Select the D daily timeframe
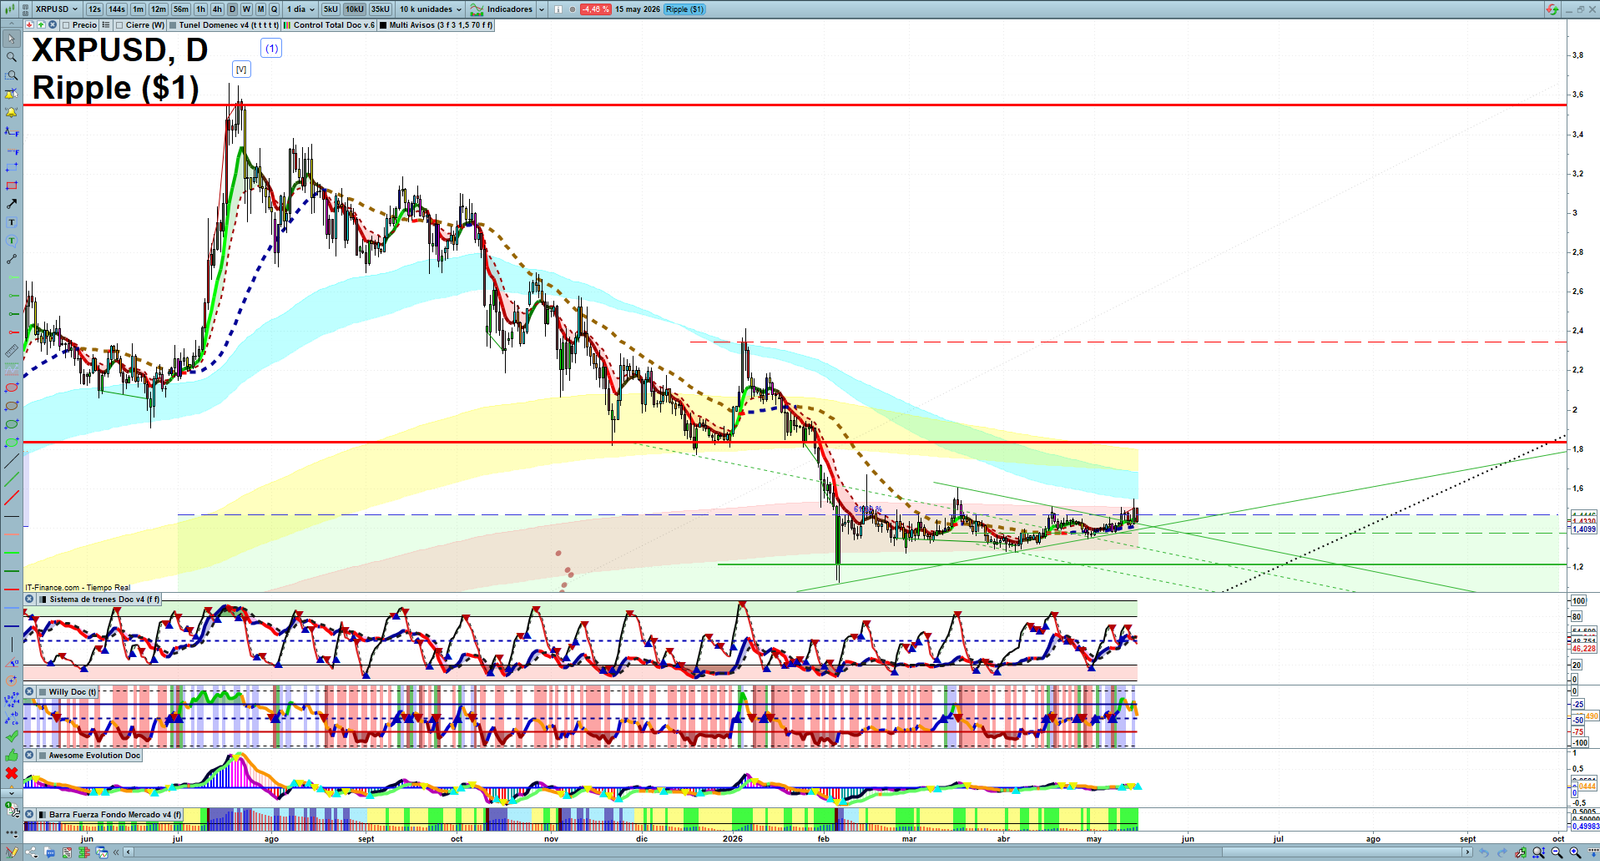The height and width of the screenshot is (861, 1600). click(x=232, y=9)
